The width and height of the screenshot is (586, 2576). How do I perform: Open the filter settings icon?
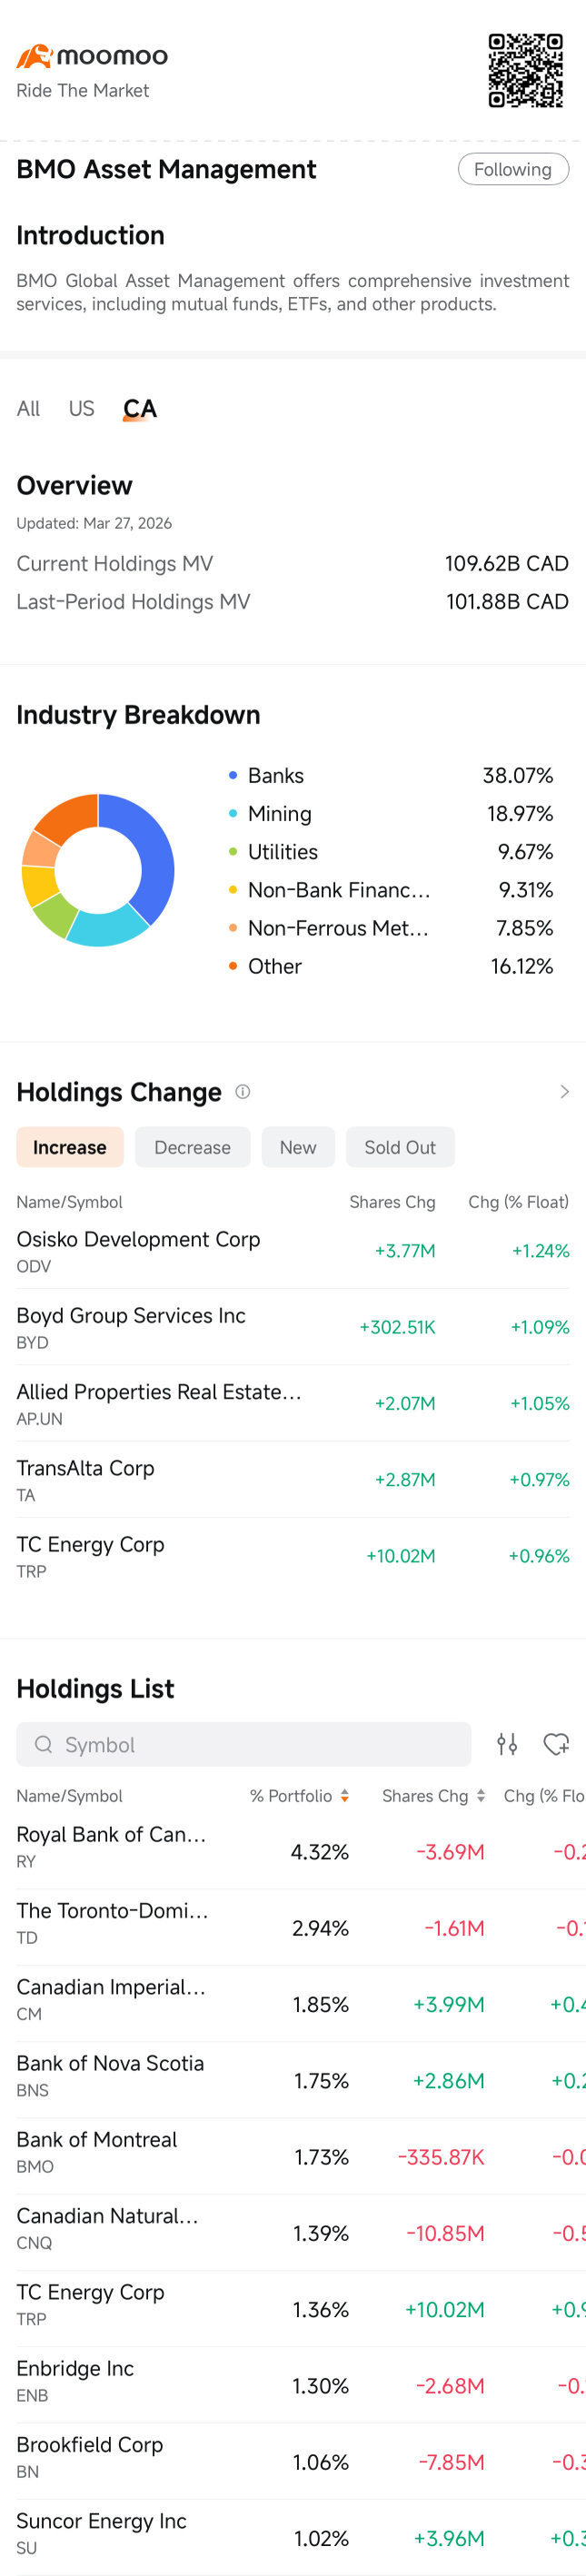click(507, 1744)
